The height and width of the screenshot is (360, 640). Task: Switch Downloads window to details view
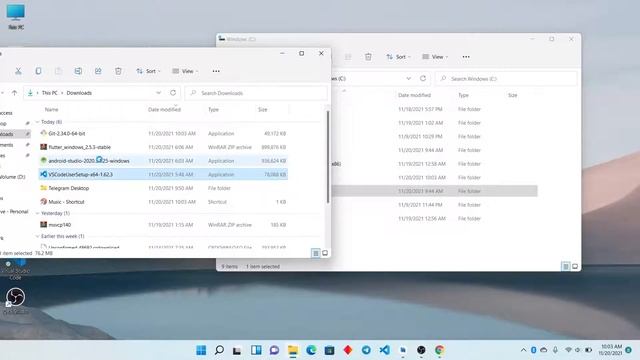click(x=316, y=253)
